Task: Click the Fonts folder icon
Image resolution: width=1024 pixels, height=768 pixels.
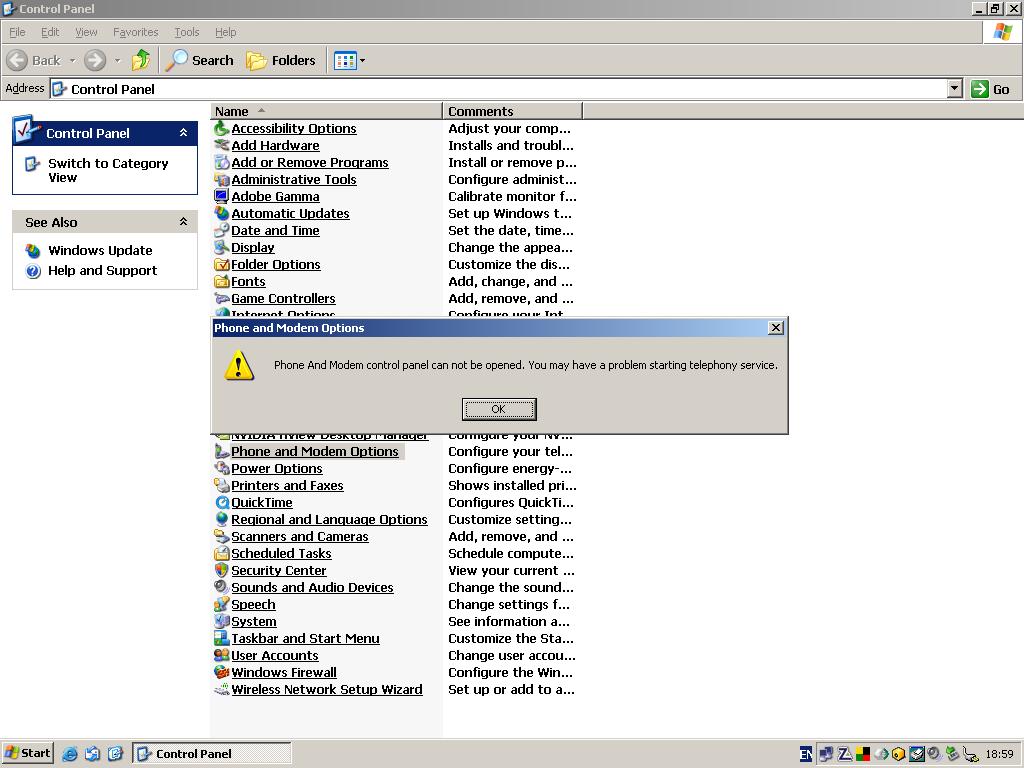Action: click(x=222, y=281)
